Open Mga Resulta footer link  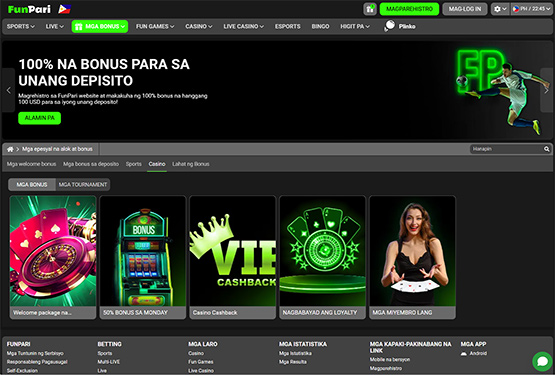pos(293,362)
